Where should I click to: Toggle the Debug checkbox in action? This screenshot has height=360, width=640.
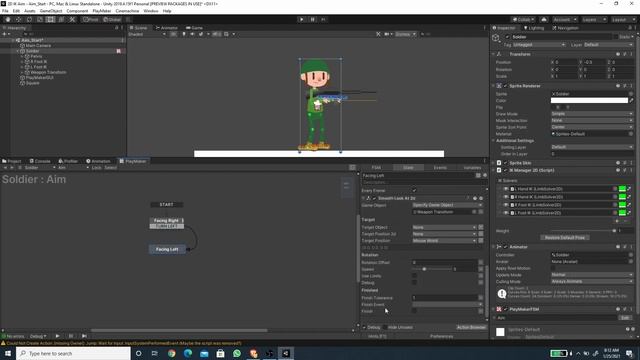(x=414, y=282)
